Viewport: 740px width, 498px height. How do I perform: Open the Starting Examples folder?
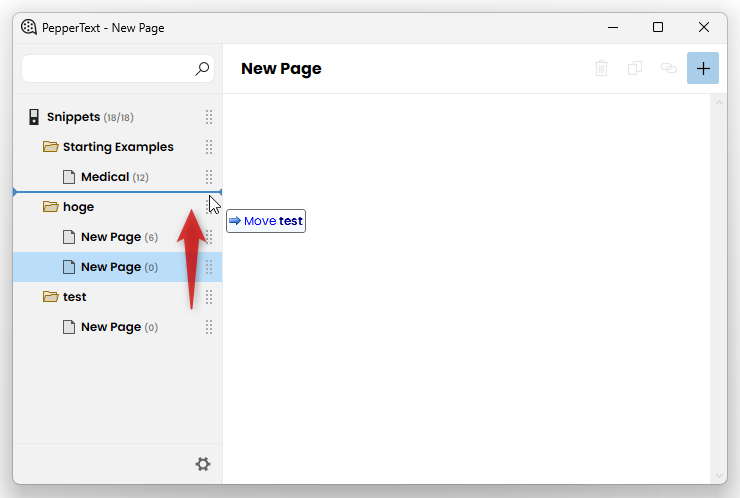[x=118, y=147]
